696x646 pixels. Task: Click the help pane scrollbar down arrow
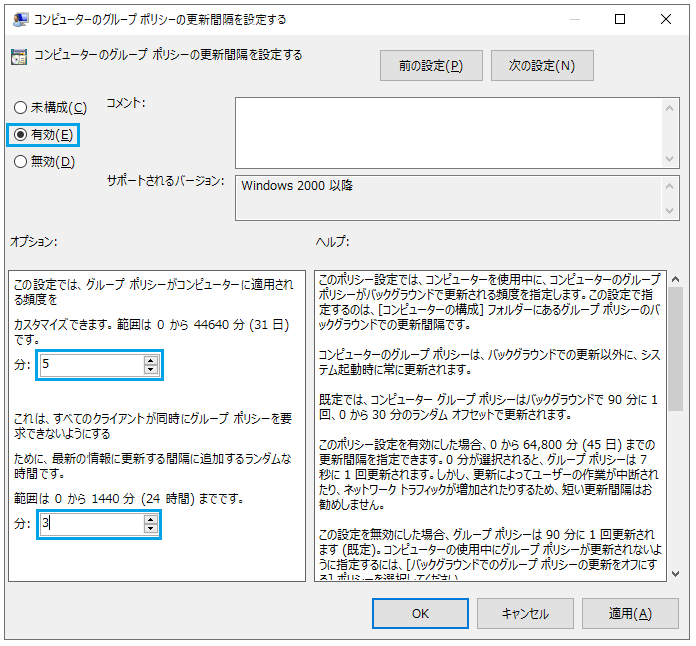click(x=676, y=574)
